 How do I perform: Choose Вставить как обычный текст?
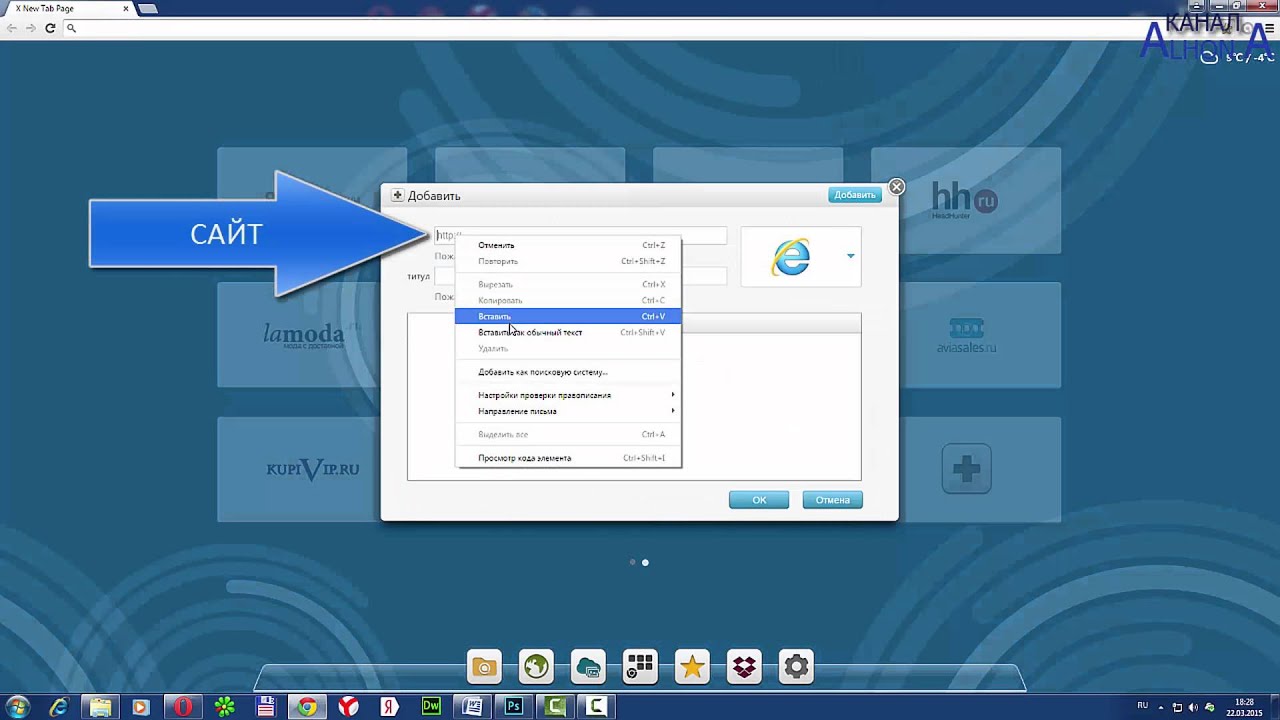click(x=568, y=332)
